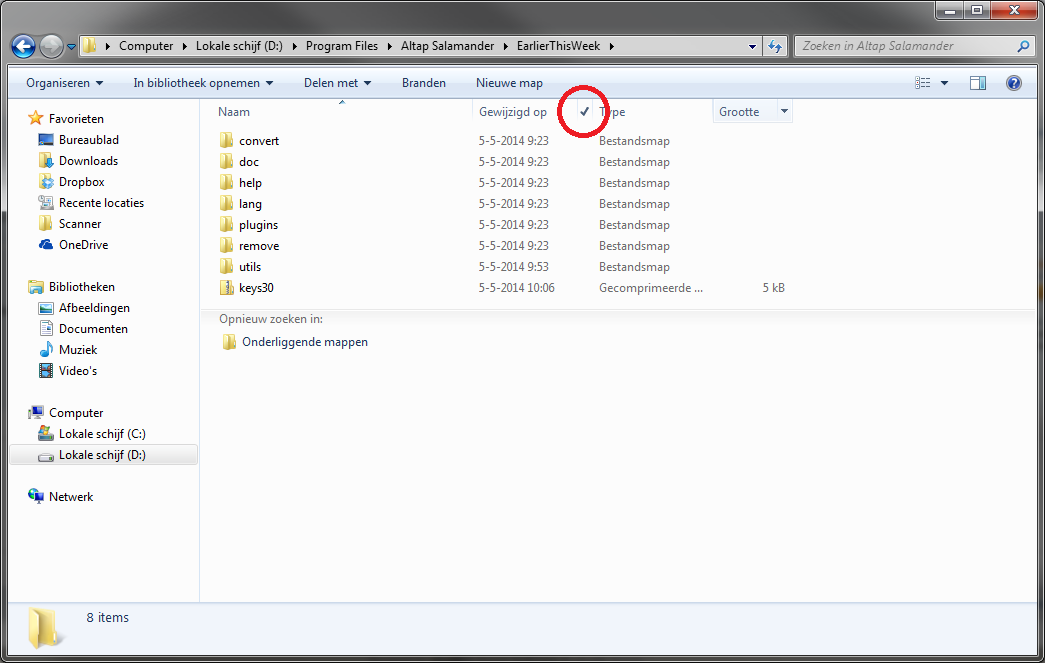Open the keys30 compressed file
Viewport: 1045px width, 663px height.
(256, 288)
